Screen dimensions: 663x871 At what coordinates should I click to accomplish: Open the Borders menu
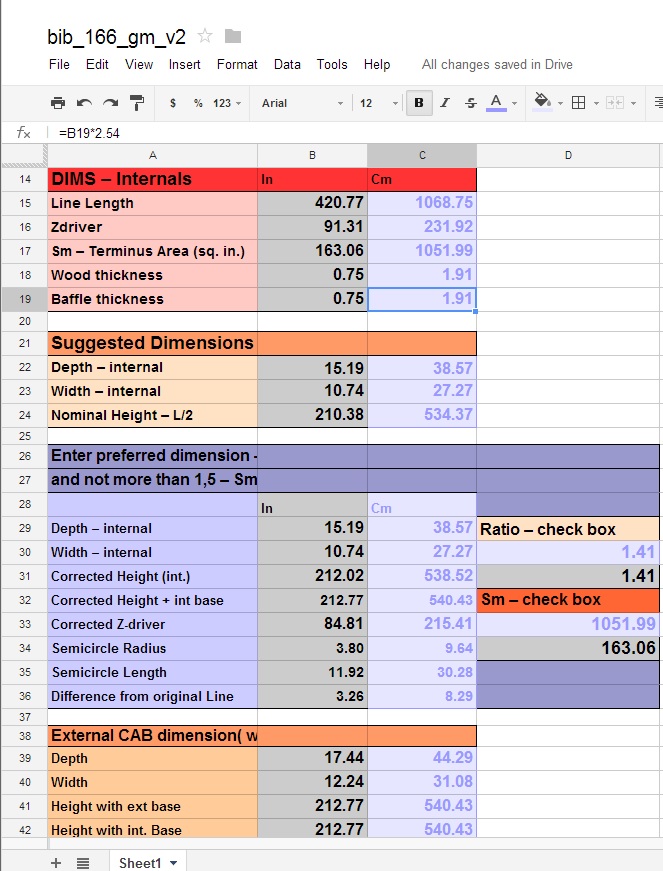click(579, 103)
